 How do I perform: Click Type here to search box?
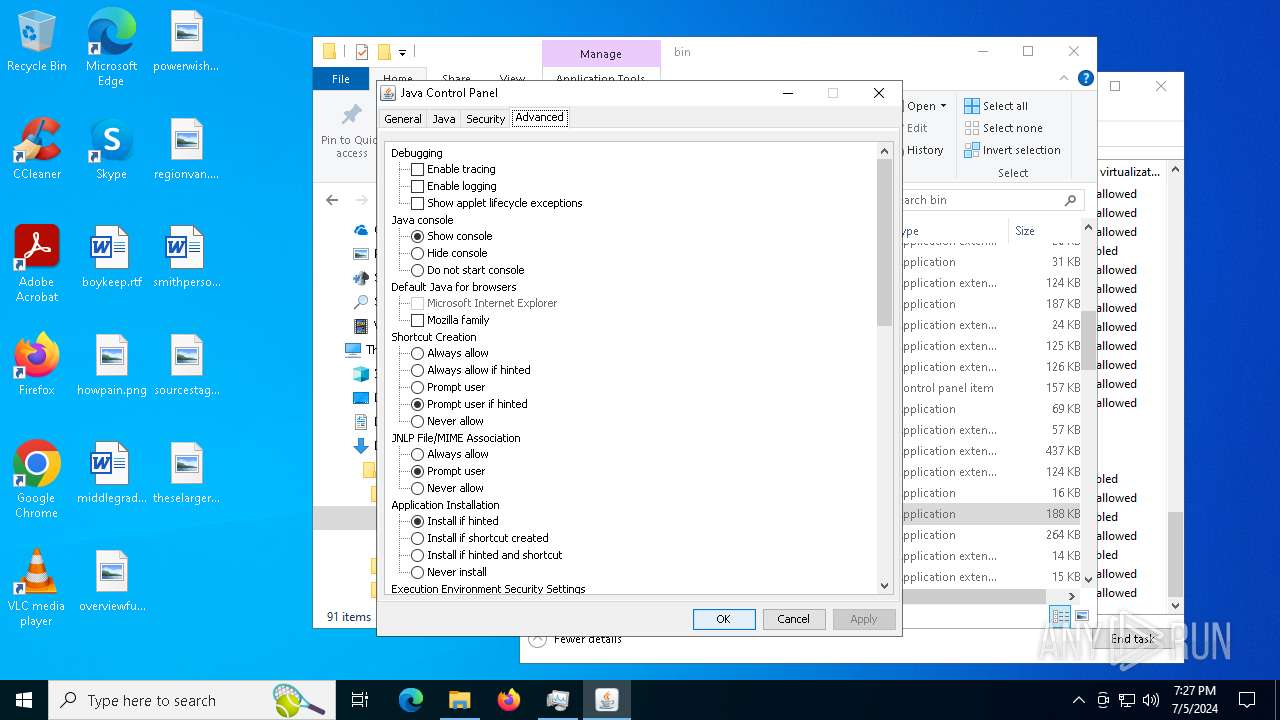pyautogui.click(x=192, y=700)
